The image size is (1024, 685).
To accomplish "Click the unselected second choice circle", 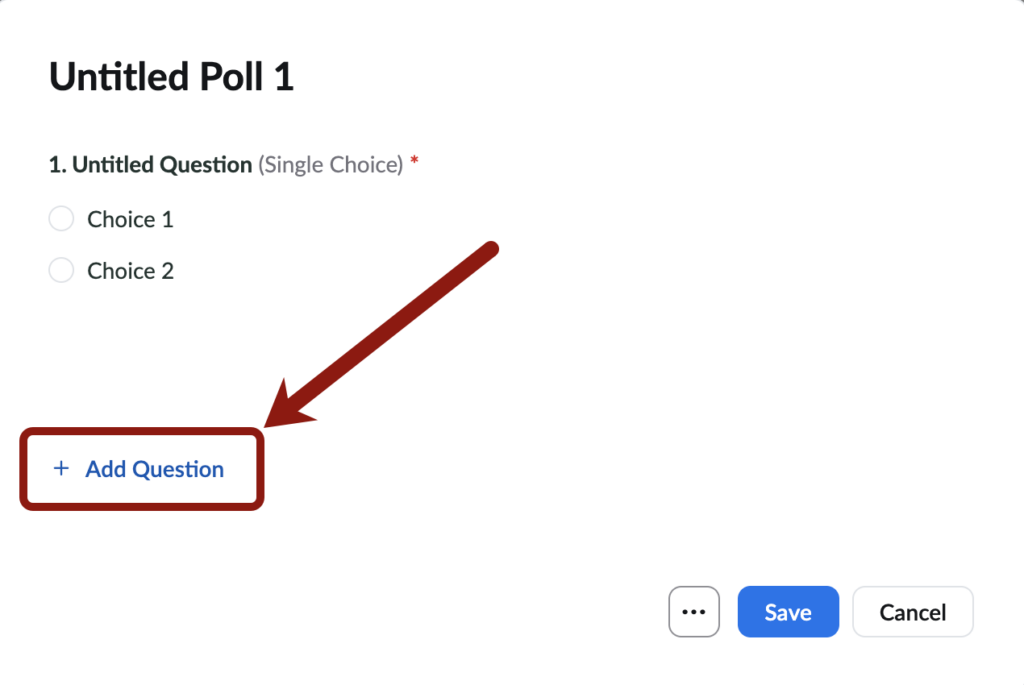I will pos(61,270).
